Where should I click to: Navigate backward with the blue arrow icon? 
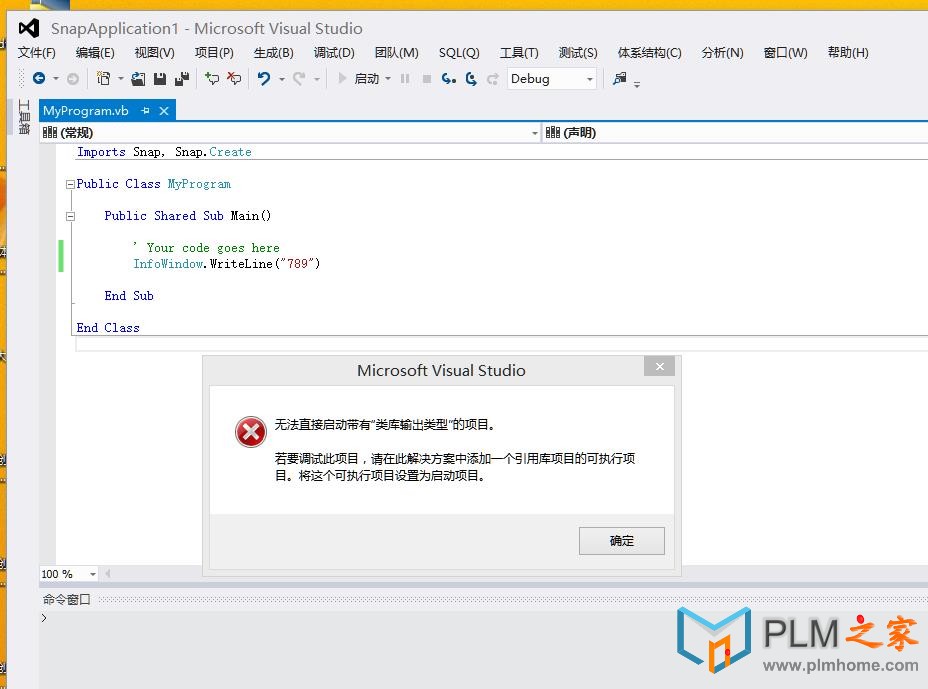39,78
